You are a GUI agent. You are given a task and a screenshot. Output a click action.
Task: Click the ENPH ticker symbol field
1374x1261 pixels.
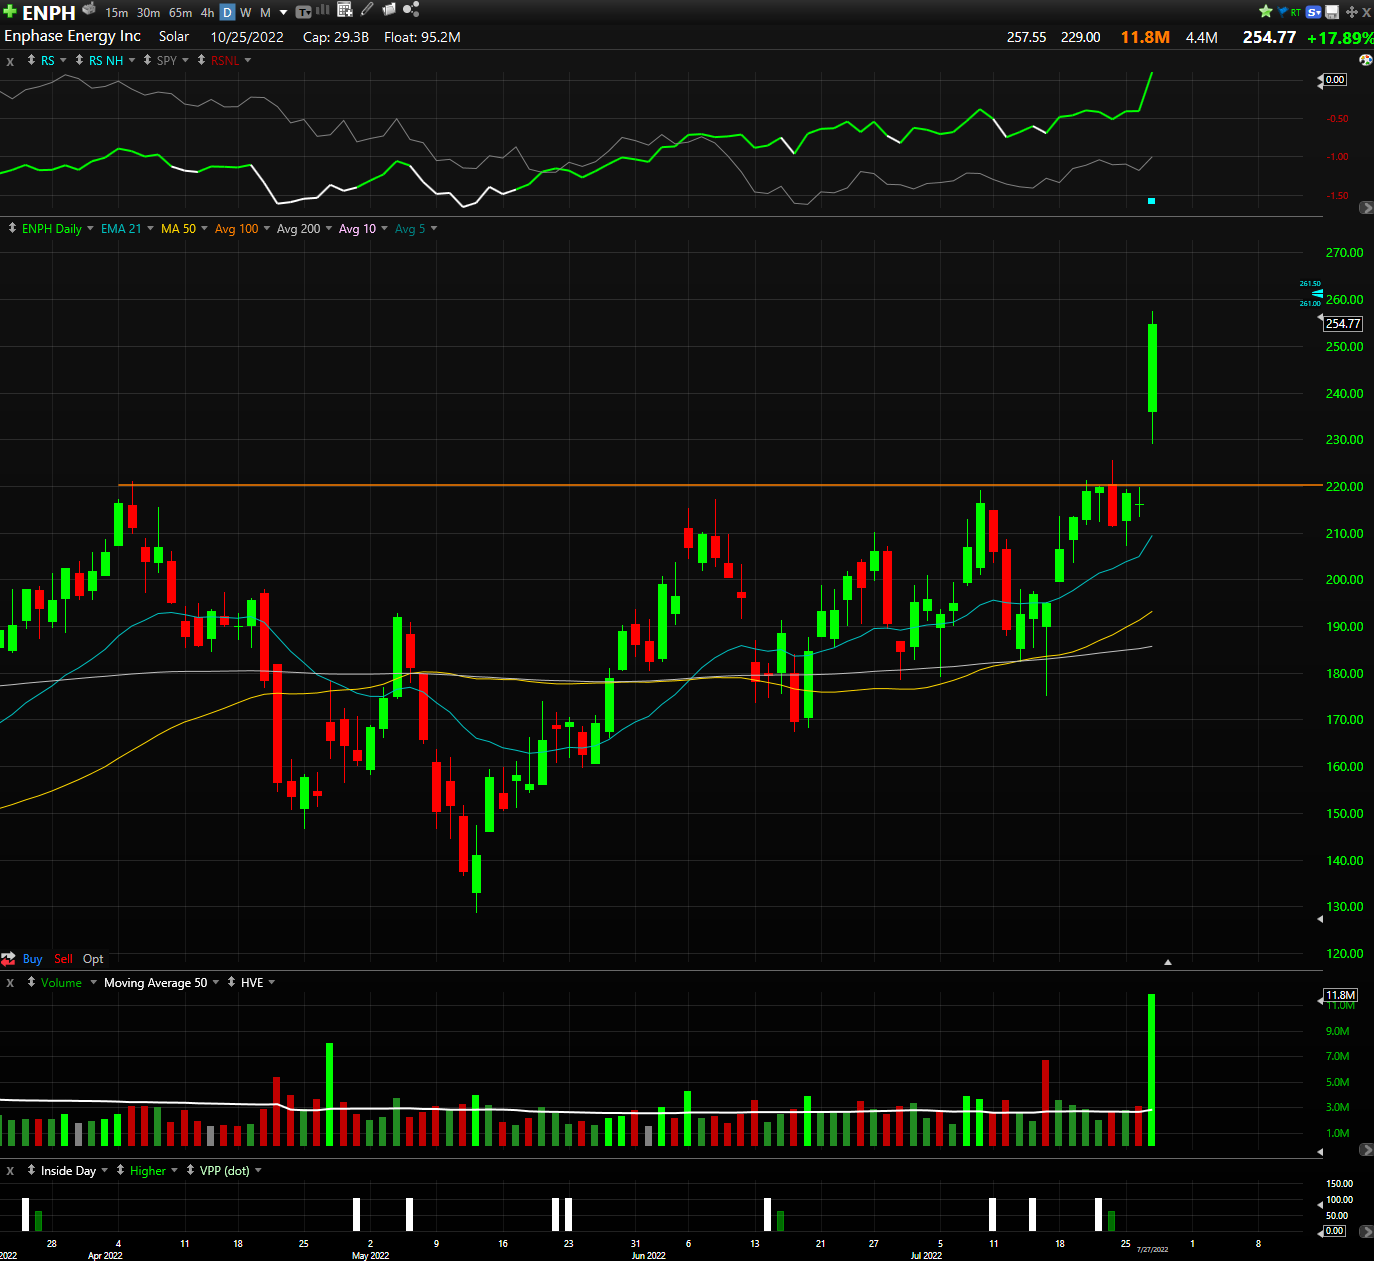(x=49, y=13)
